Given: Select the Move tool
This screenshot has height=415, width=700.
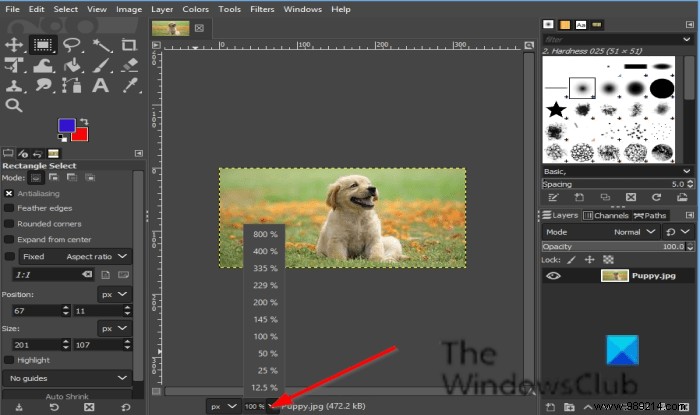Looking at the screenshot, I should click(14, 45).
